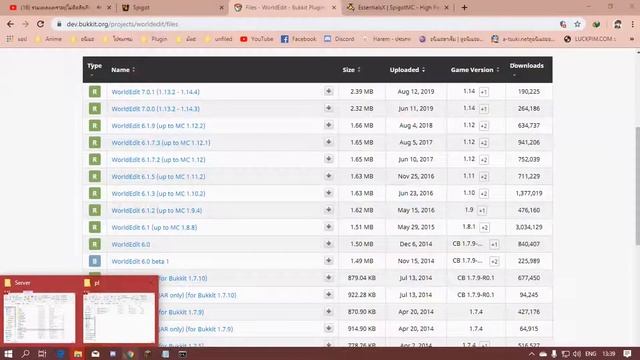Viewport: 640px width, 360px height.
Task: Open WorldEdit 6.1.9 (up to MC 1.12.2) link
Action: 158,126
